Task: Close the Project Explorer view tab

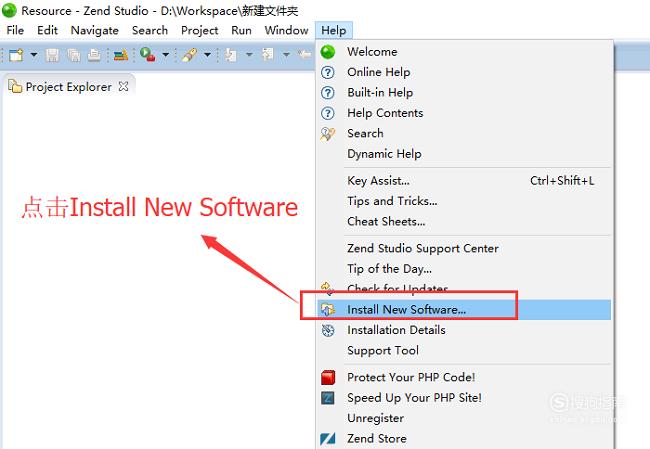Action: click(x=123, y=86)
